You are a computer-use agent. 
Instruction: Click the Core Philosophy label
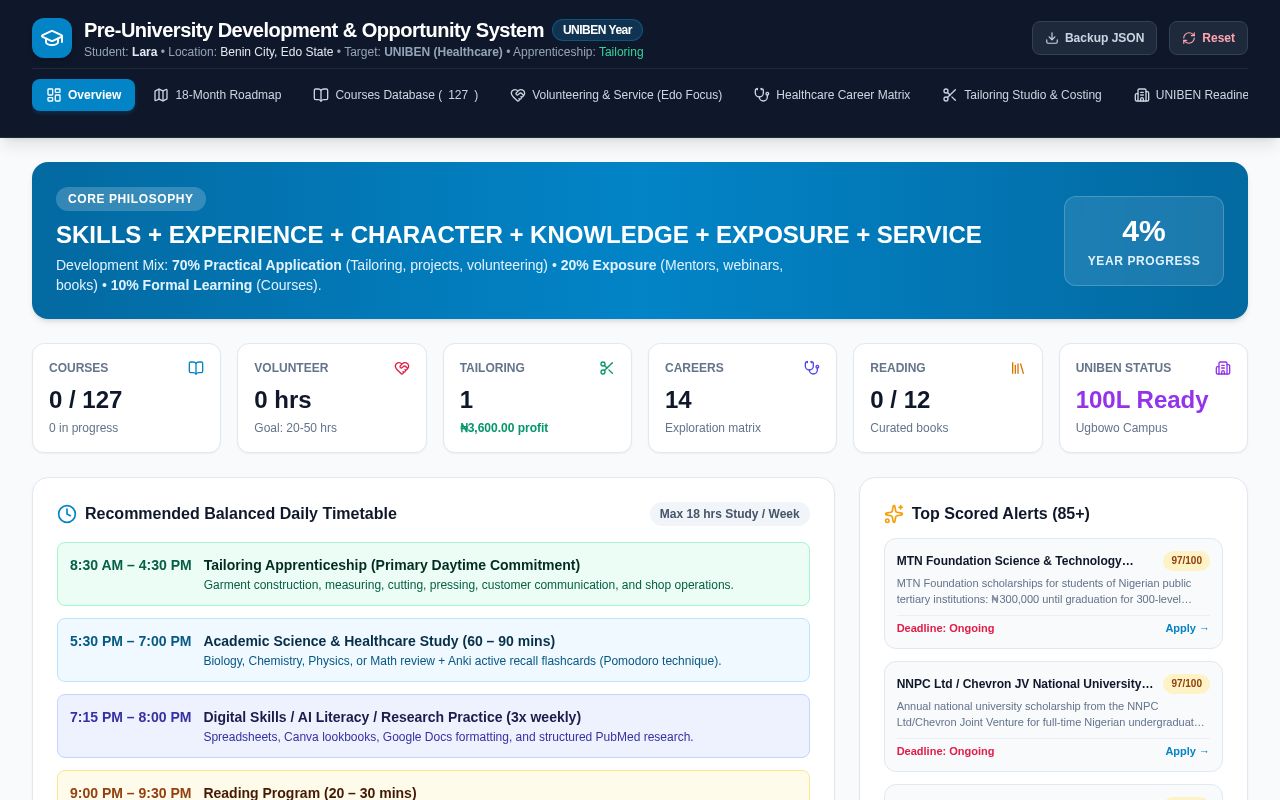click(x=131, y=199)
